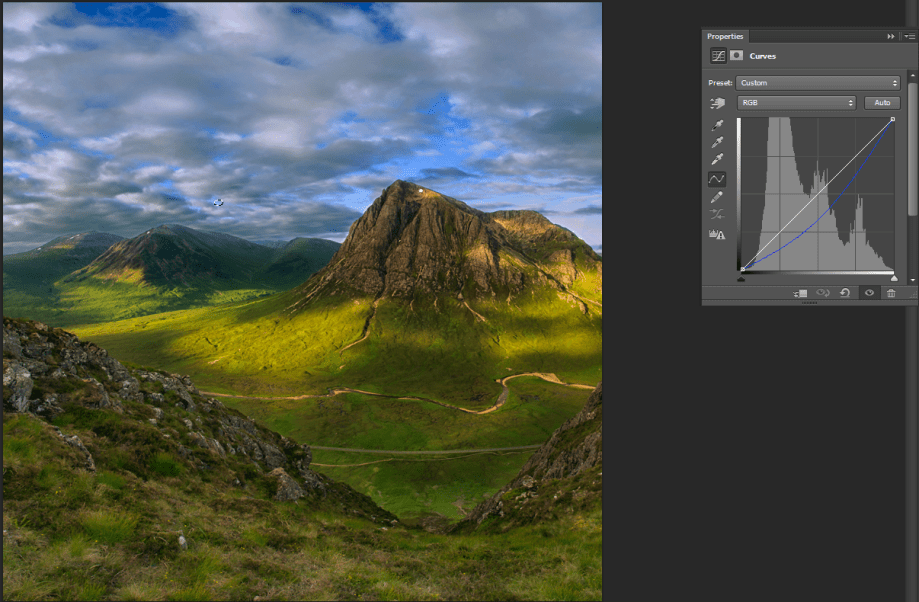Viewport: 919px width, 602px height.
Task: Select the gray point eyedropper
Action: (x=717, y=142)
